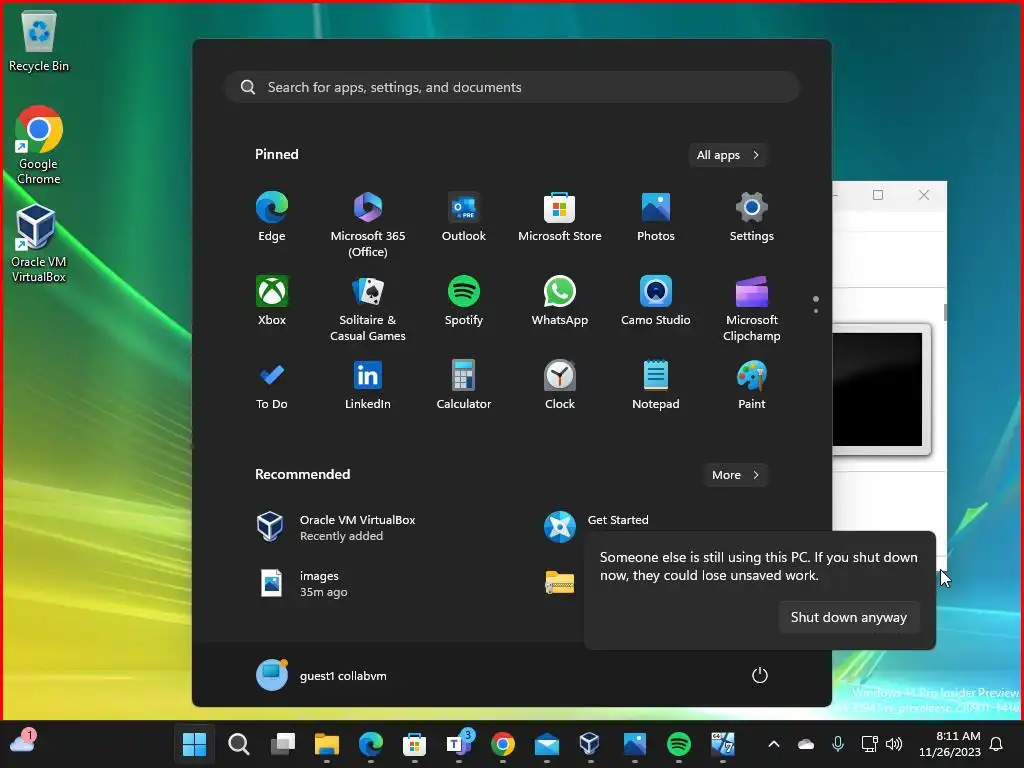This screenshot has height=768, width=1024.
Task: Open Settings from the pinned apps
Action: [752, 217]
